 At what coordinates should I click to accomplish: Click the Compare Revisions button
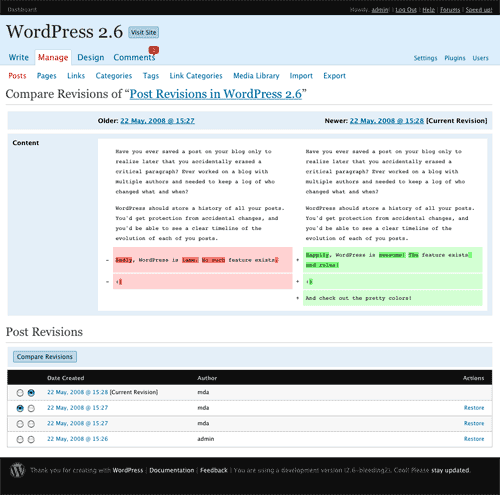[x=45, y=357]
